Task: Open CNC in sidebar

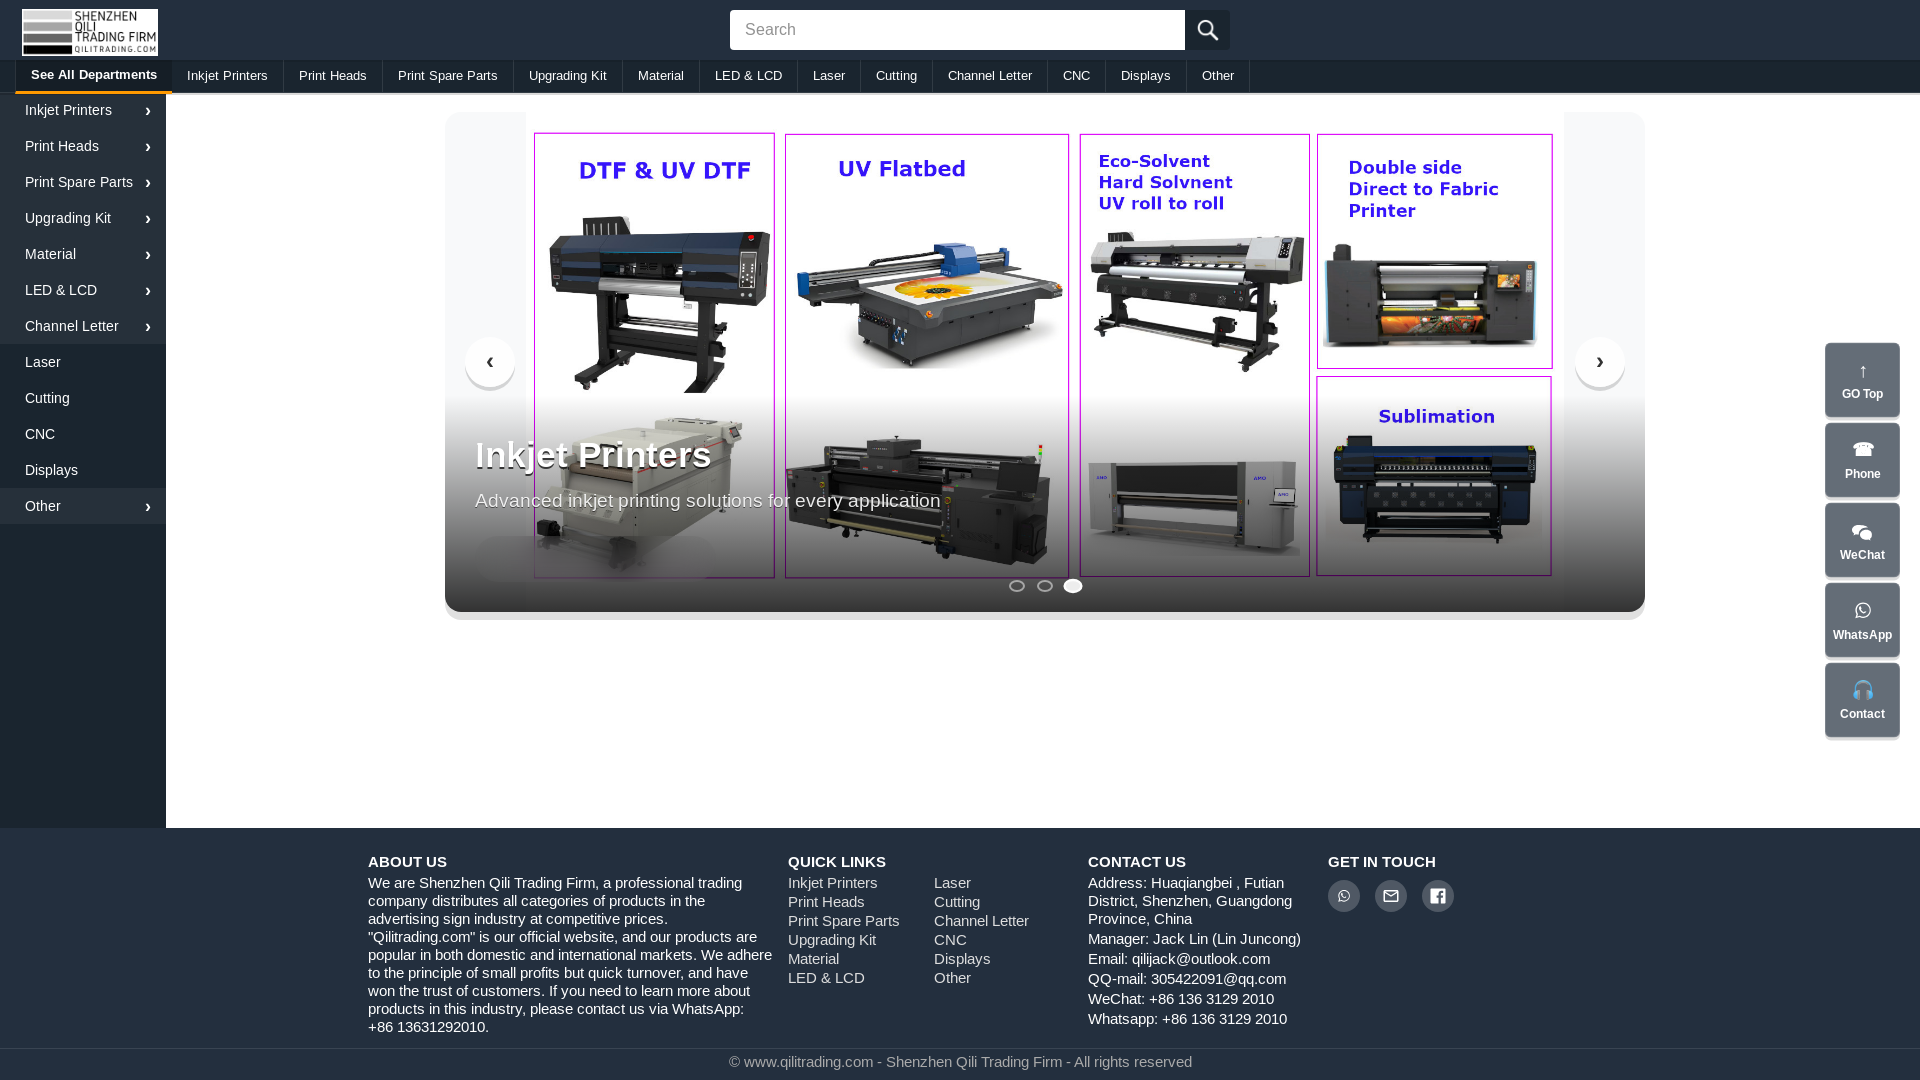Action: coord(83,434)
